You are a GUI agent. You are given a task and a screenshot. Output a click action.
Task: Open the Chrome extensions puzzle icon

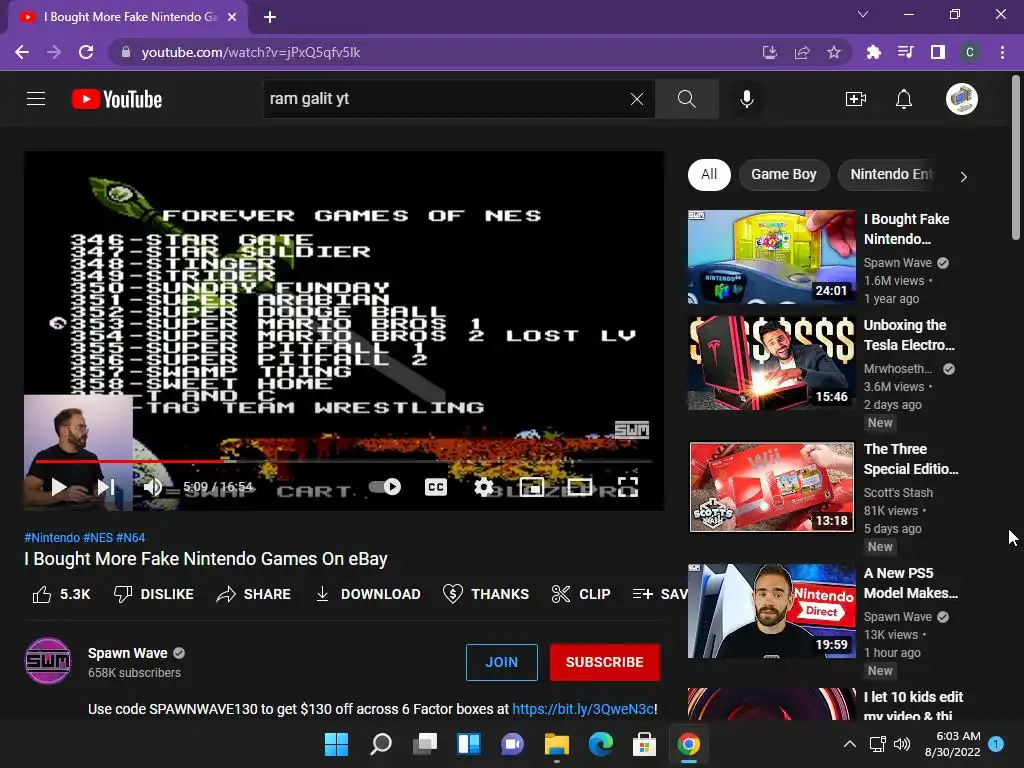[x=874, y=52]
